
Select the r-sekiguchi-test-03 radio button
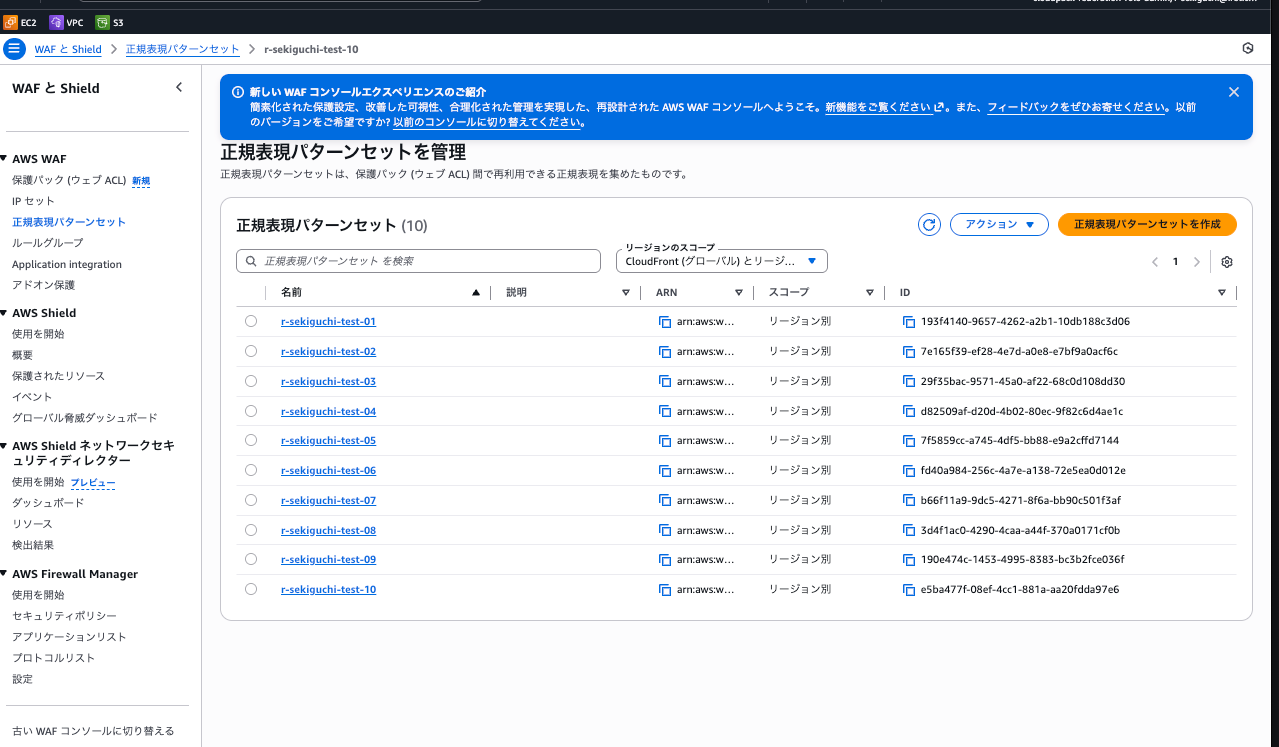pos(251,381)
